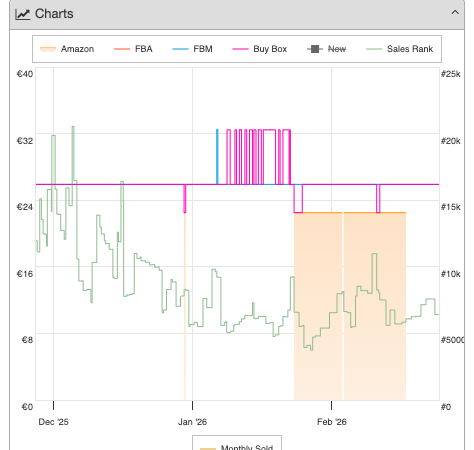Click the #15k rank axis label
Image resolution: width=474 pixels, height=450 pixels.
point(451,207)
